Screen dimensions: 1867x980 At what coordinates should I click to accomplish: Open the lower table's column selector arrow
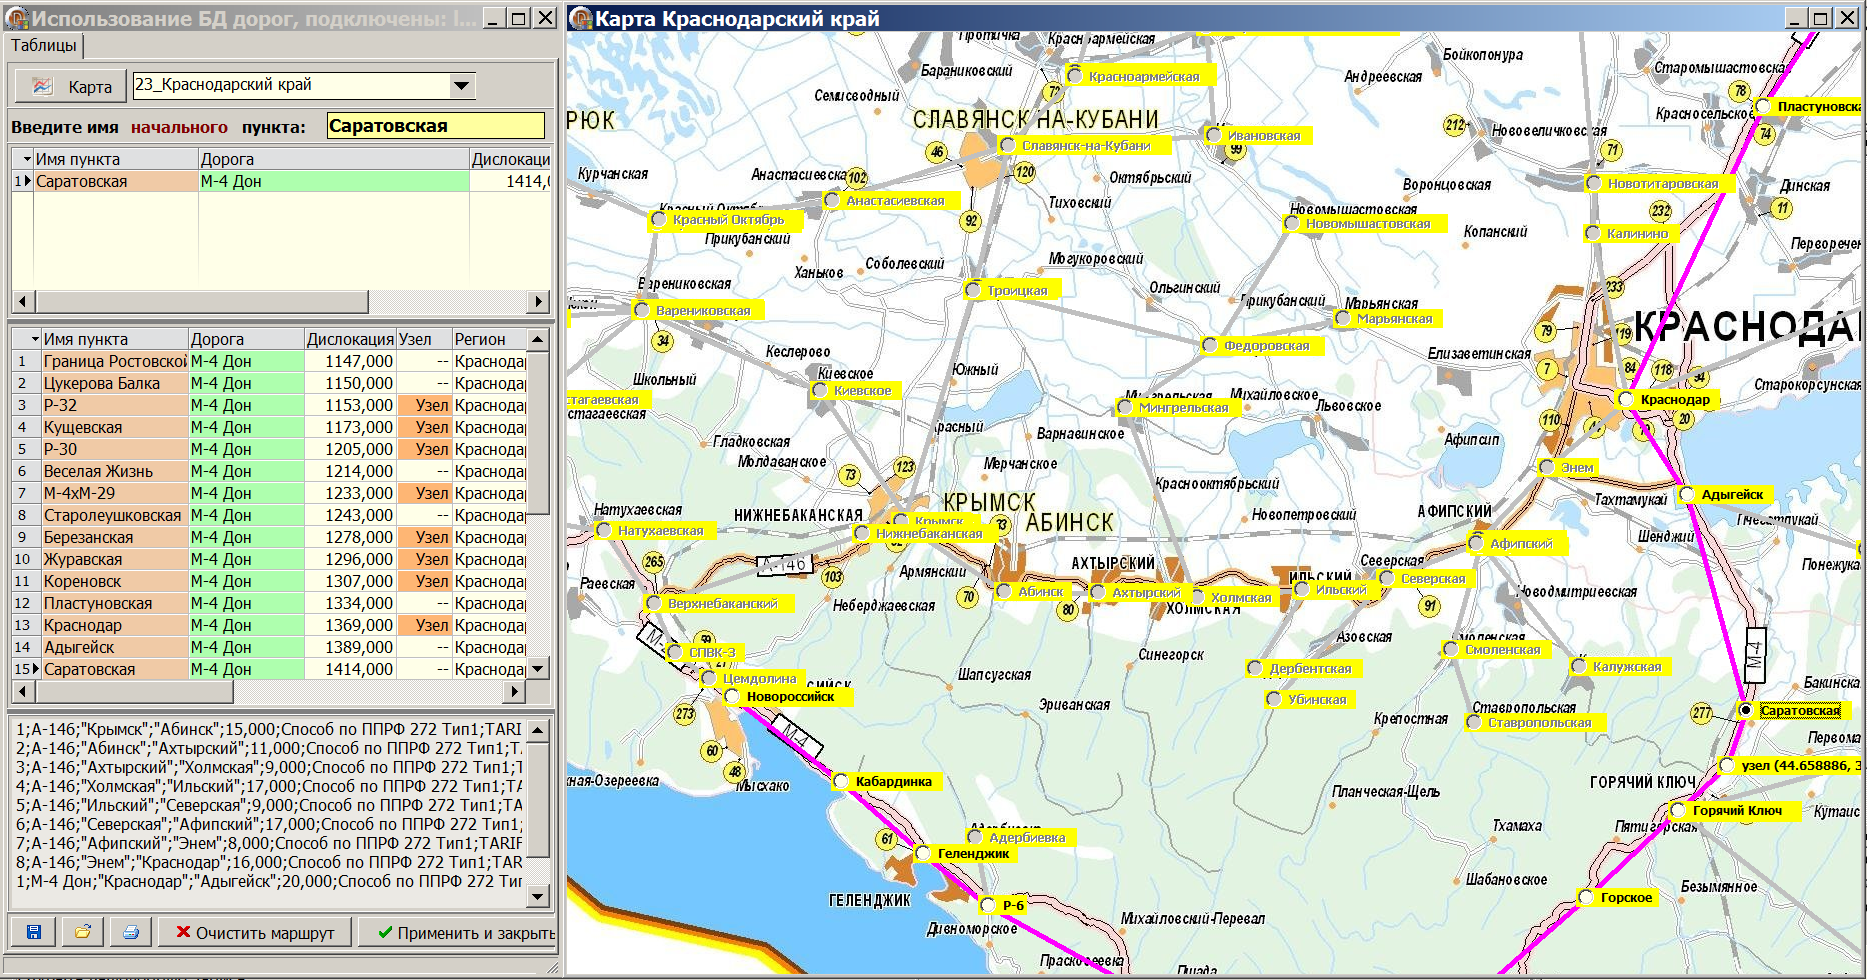coord(34,339)
